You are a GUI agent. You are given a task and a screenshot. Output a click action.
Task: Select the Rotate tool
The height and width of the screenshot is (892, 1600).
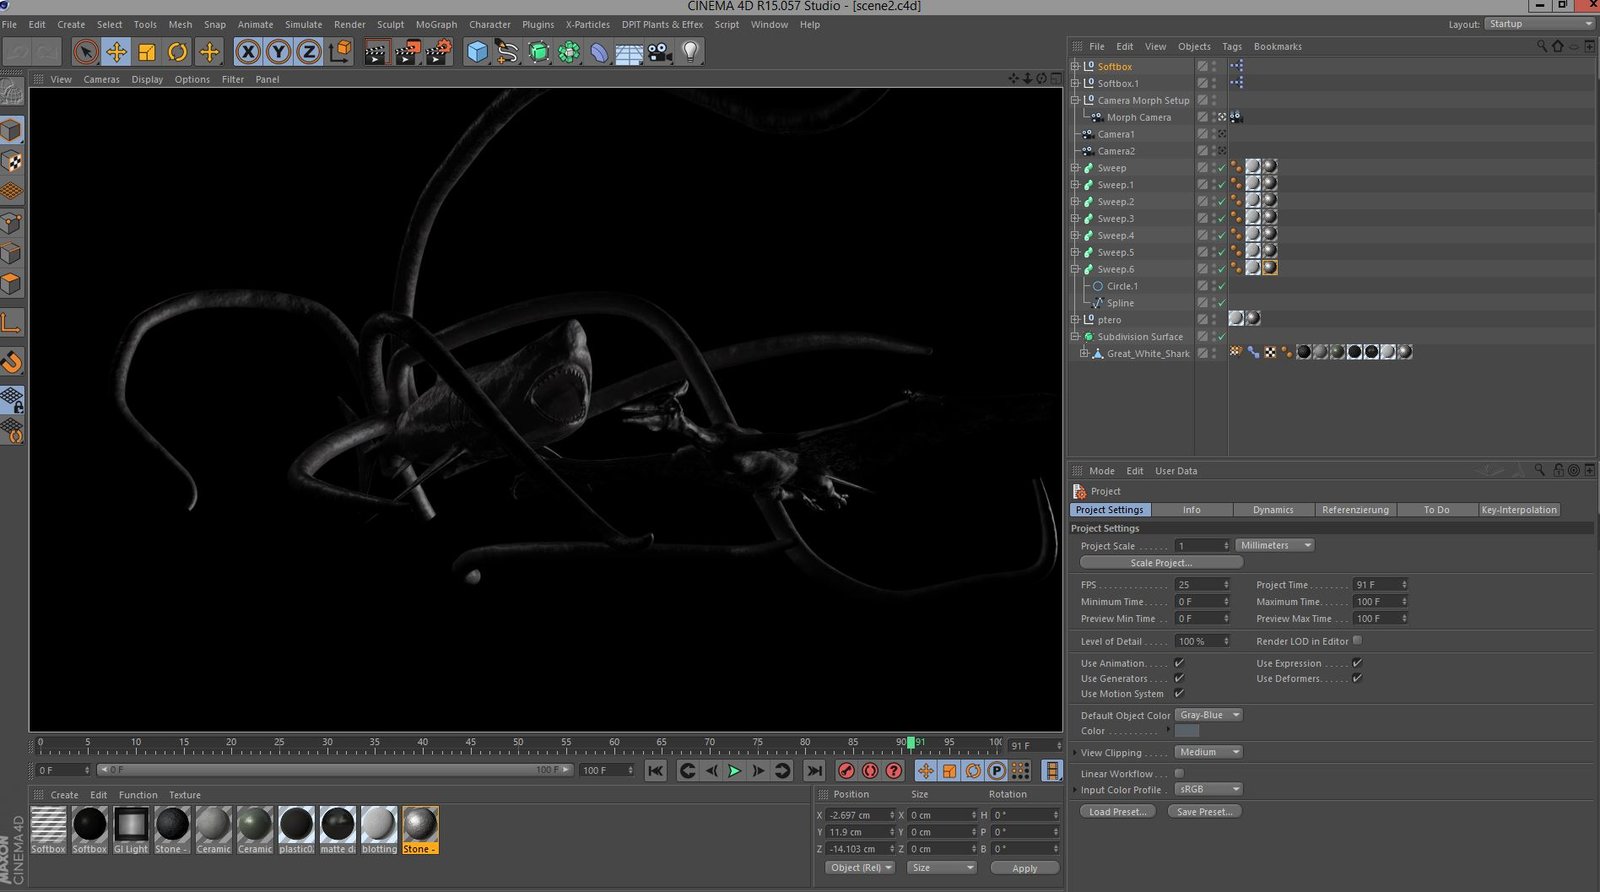pyautogui.click(x=178, y=52)
